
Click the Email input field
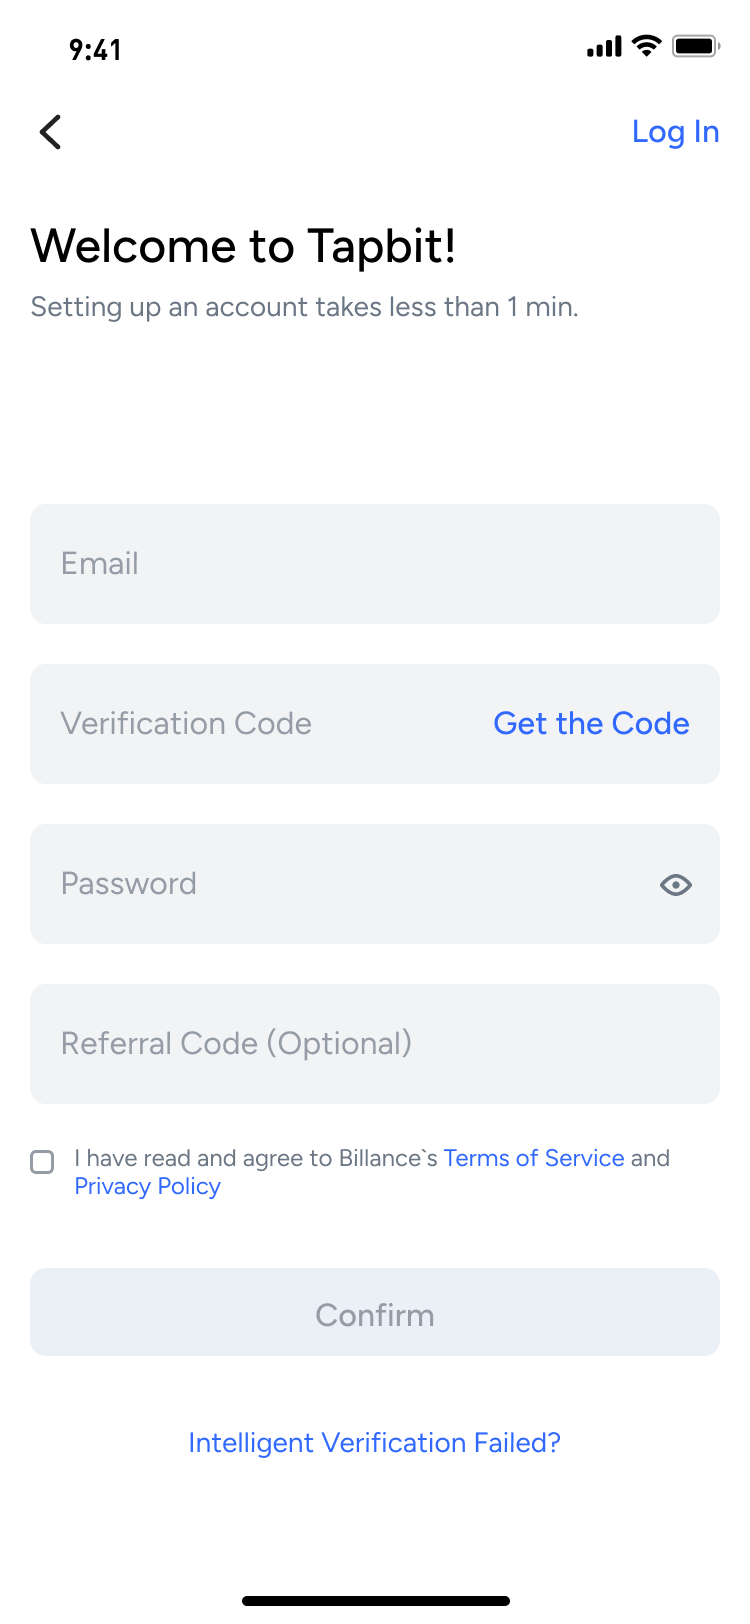pyautogui.click(x=374, y=563)
